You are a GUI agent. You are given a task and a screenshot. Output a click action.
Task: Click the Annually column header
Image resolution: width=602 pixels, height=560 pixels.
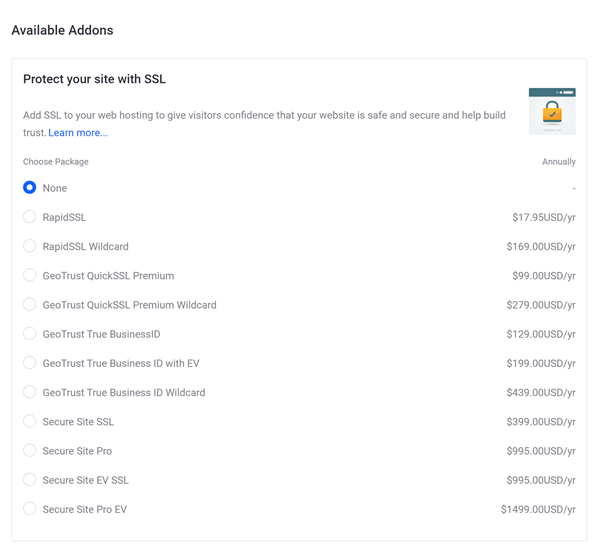tap(559, 162)
